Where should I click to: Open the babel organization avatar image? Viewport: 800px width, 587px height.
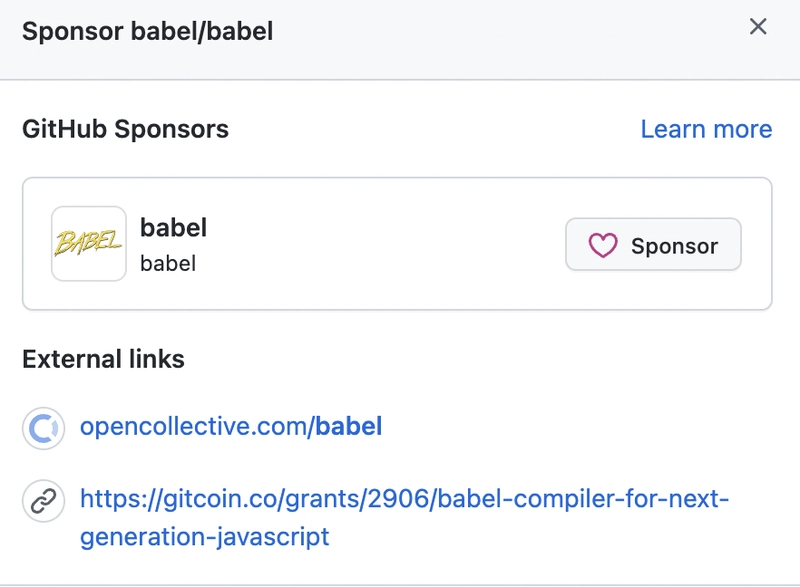click(88, 243)
